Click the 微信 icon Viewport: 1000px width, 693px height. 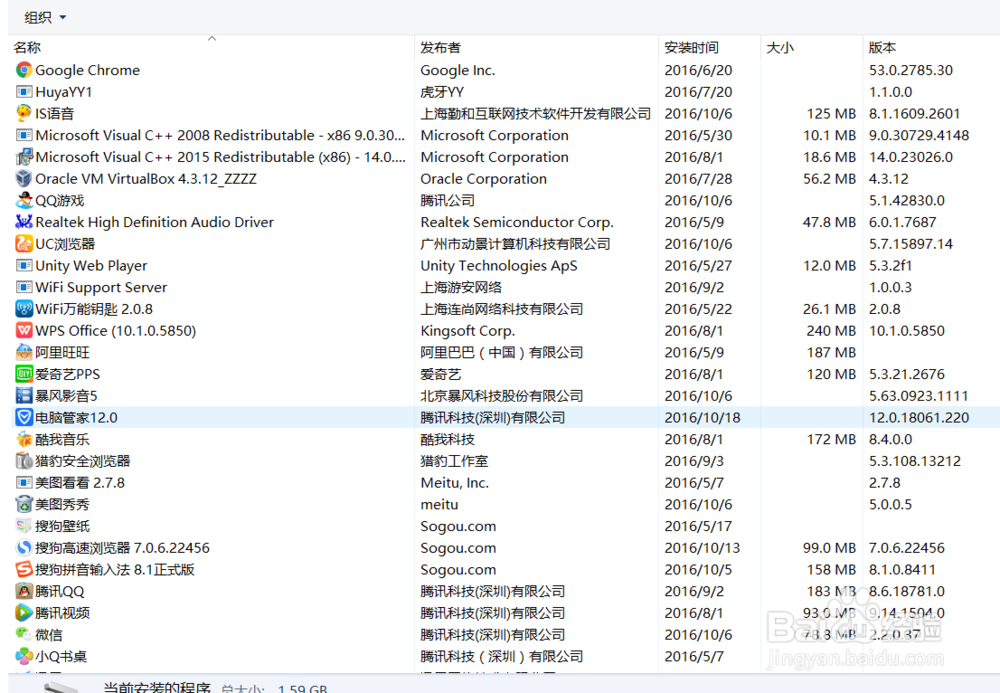24,634
